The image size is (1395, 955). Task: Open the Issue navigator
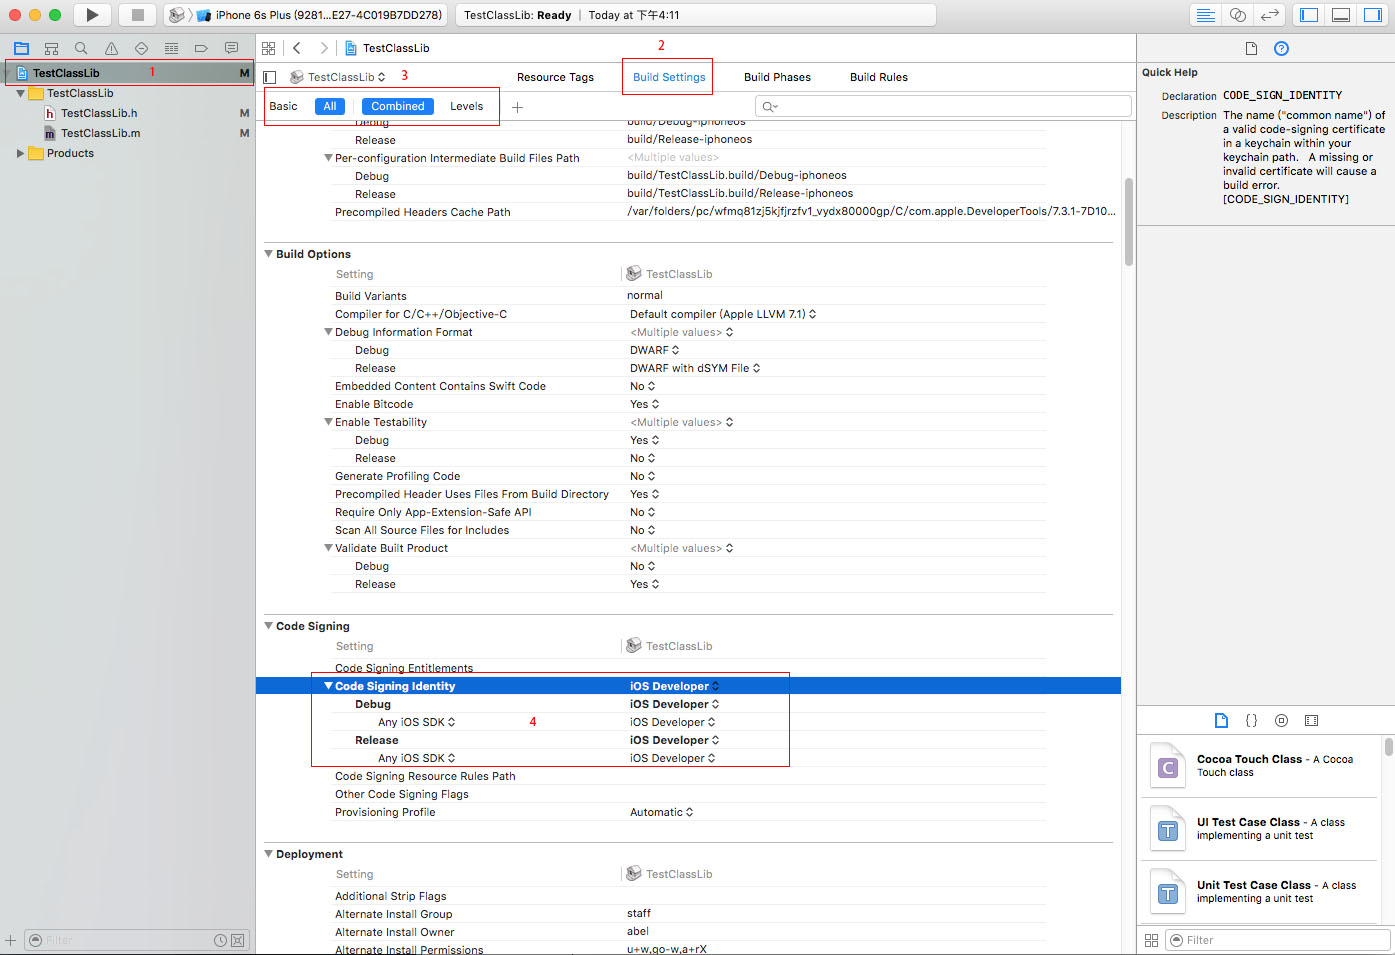[x=111, y=48]
